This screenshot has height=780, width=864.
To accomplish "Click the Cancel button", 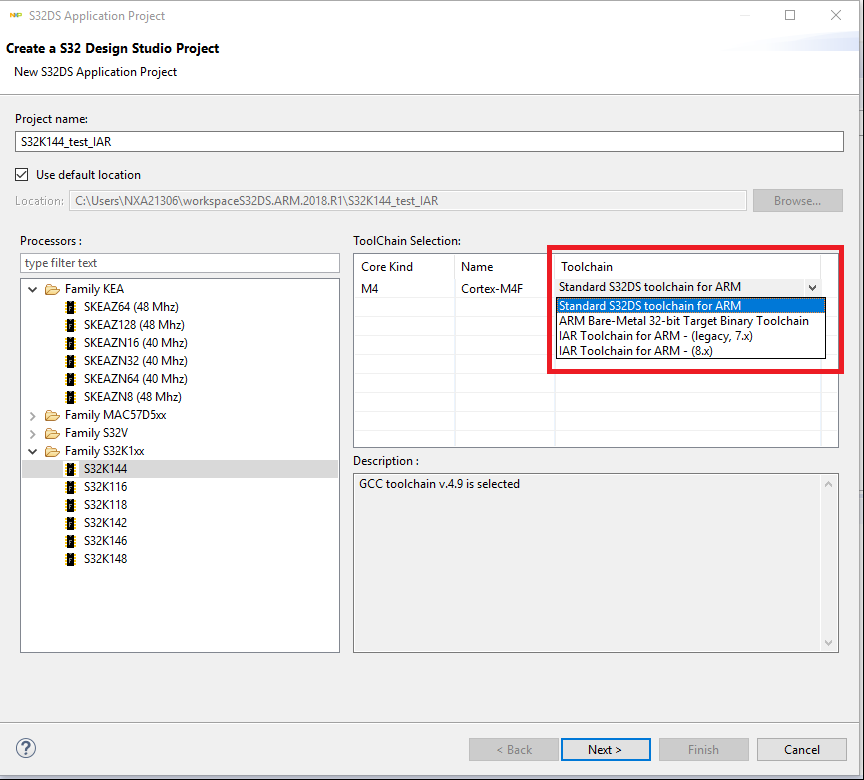I will (x=801, y=750).
